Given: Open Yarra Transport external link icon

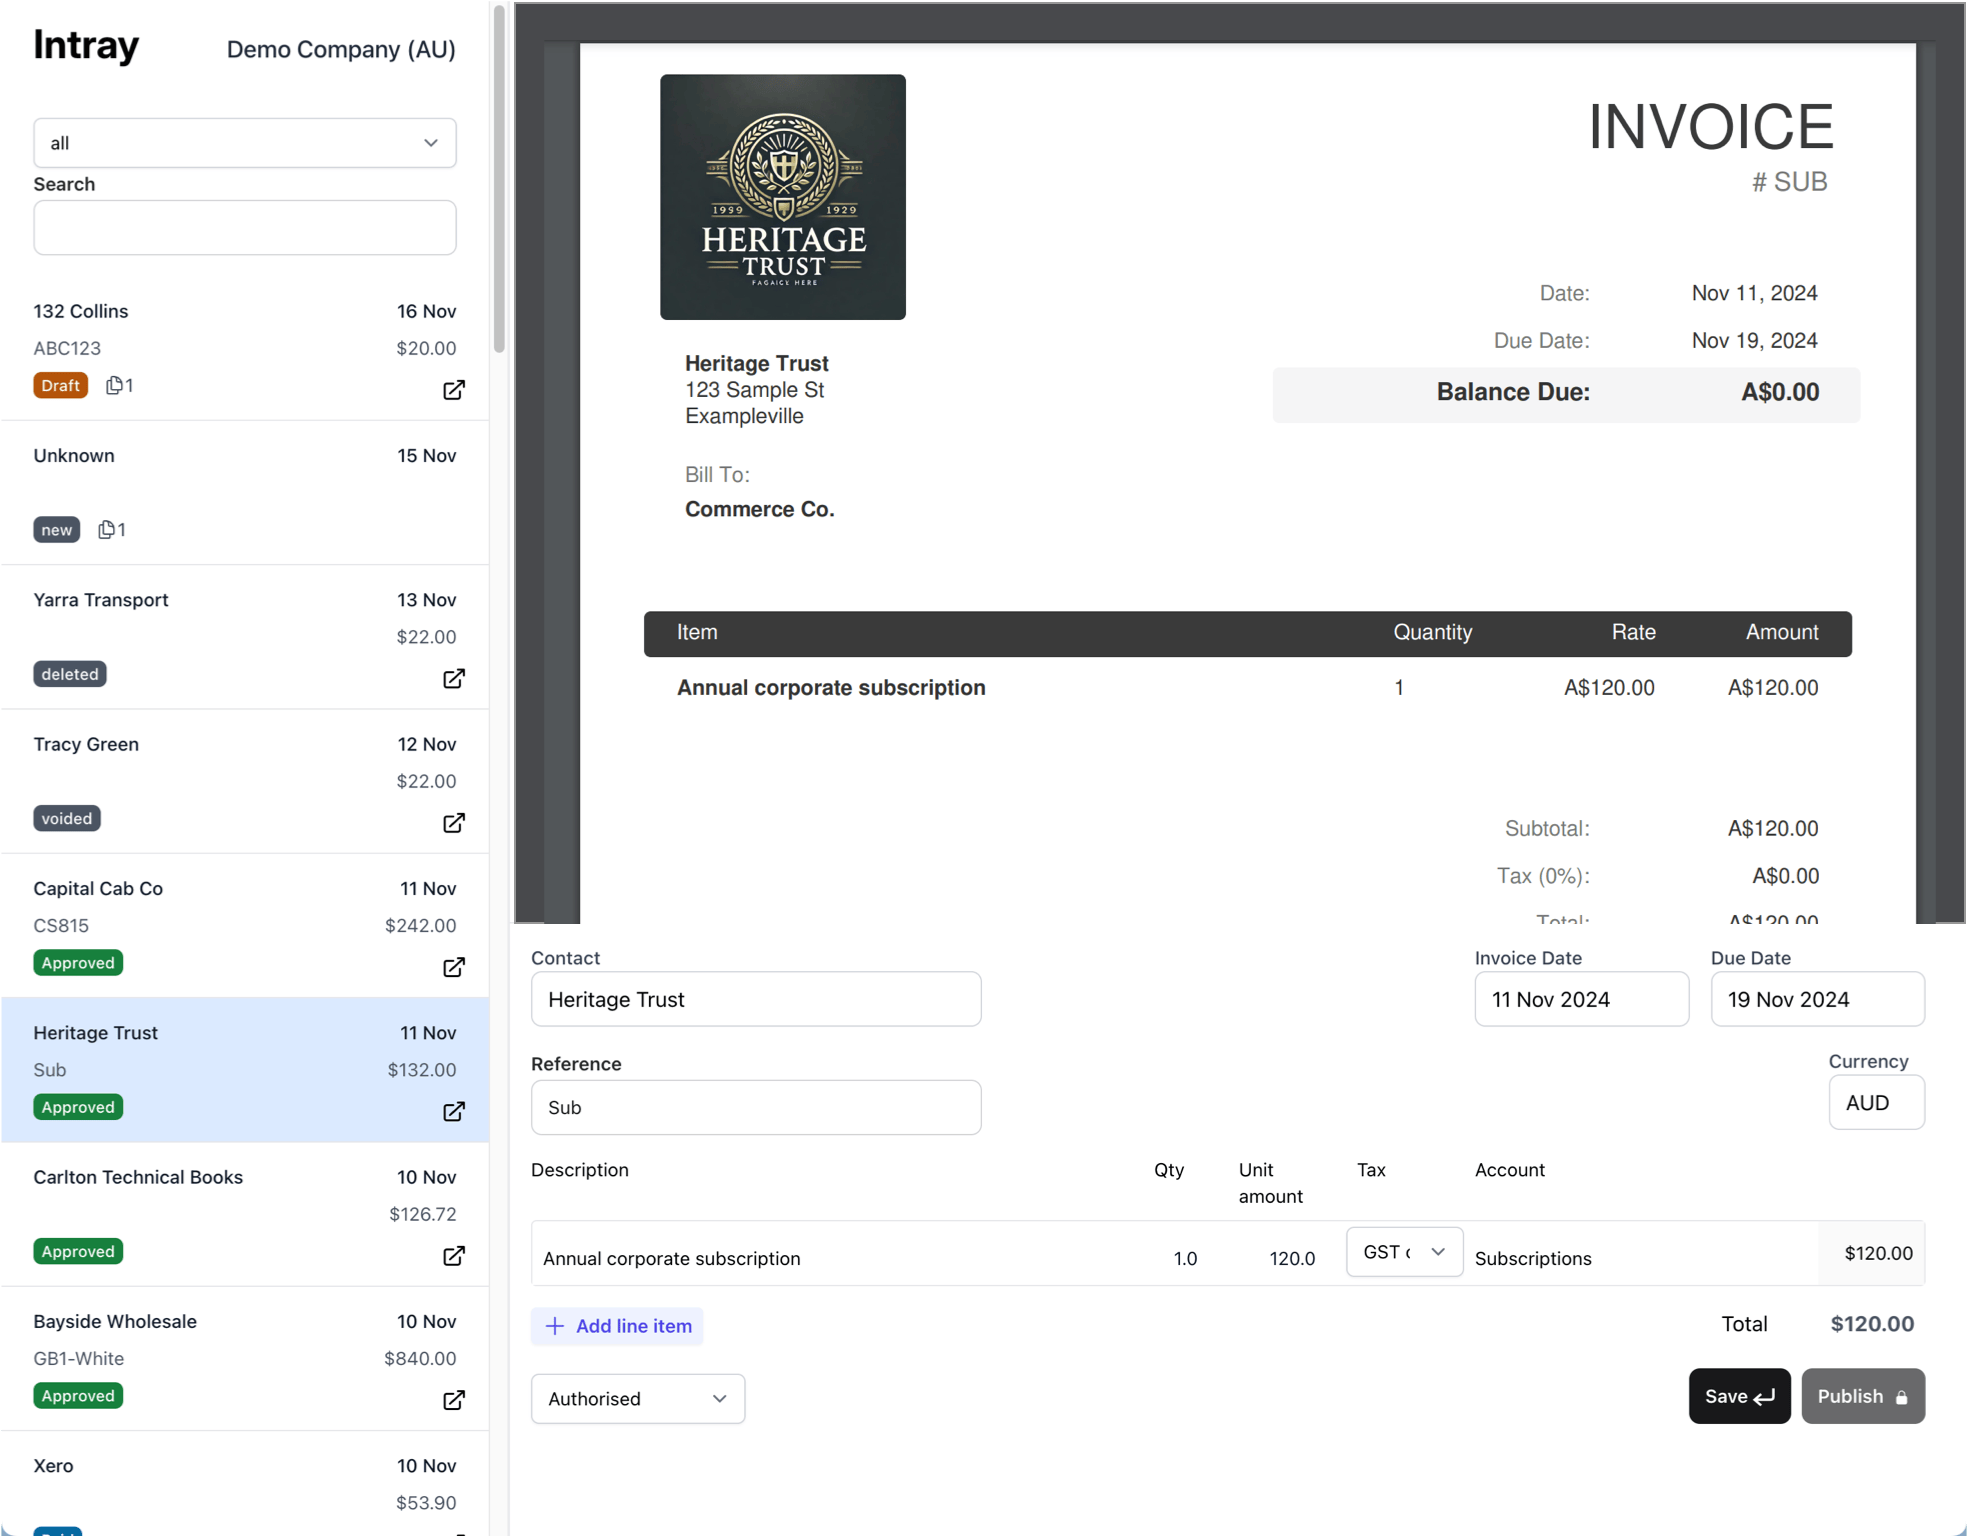Looking at the screenshot, I should point(453,678).
